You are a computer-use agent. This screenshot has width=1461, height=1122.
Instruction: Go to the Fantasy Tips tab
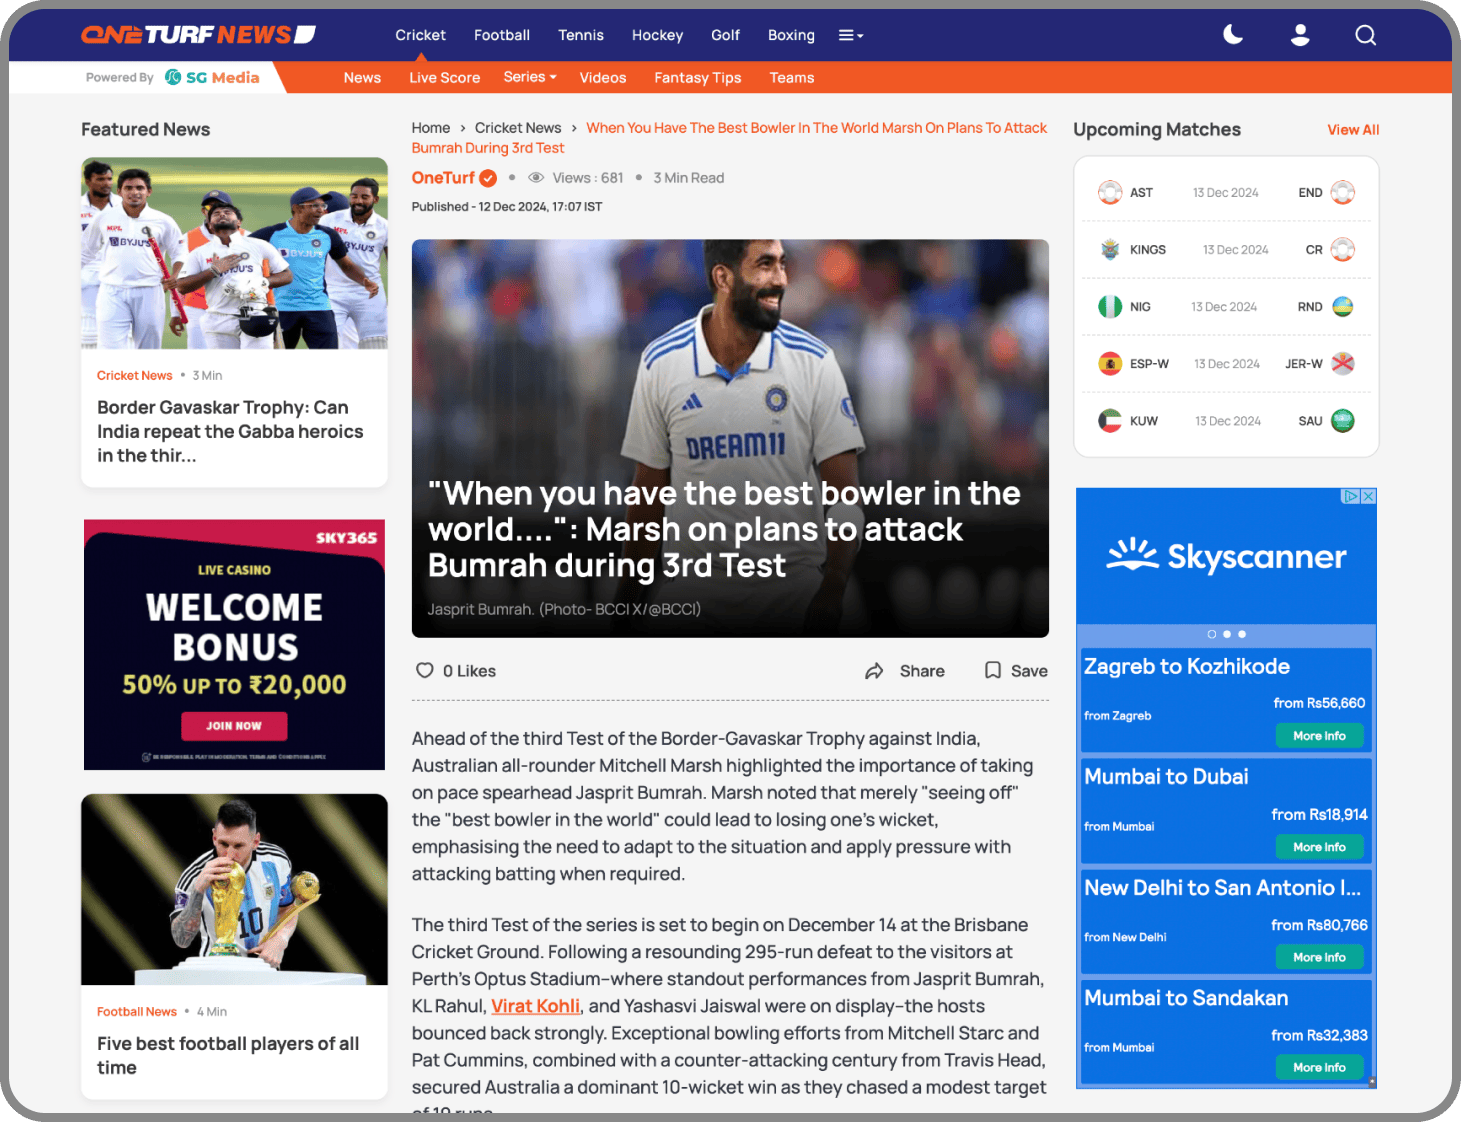click(x=698, y=77)
